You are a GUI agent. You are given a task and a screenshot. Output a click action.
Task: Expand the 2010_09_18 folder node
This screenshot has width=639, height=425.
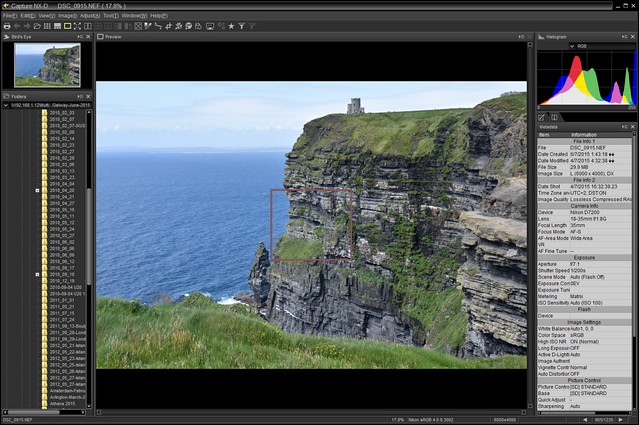click(x=37, y=274)
